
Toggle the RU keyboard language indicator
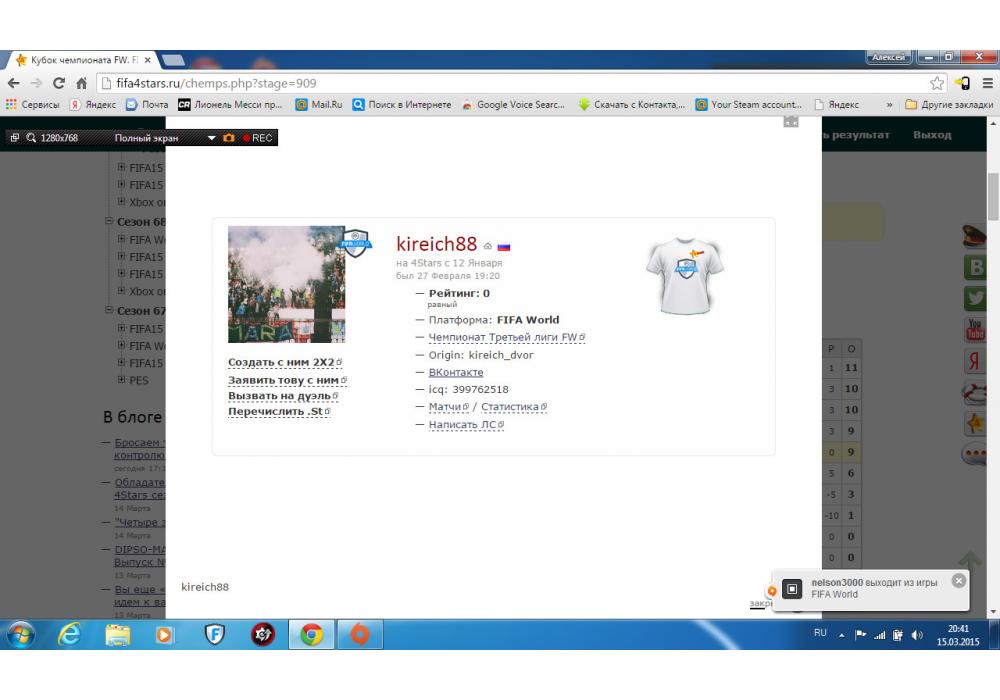(820, 633)
